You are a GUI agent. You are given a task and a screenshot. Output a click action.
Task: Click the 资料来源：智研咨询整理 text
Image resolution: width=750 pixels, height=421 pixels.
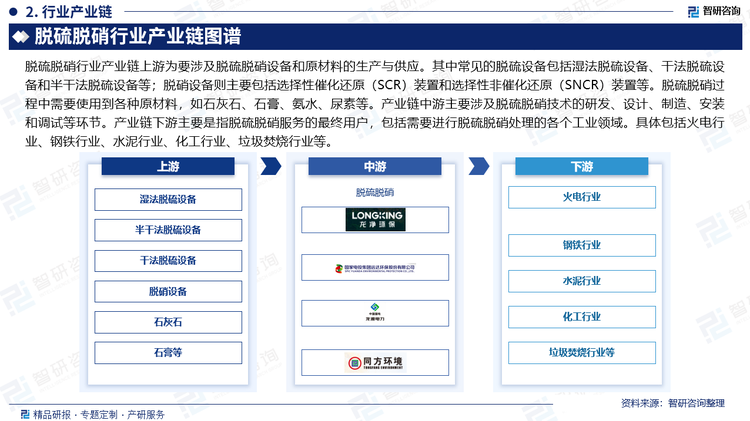673,403
